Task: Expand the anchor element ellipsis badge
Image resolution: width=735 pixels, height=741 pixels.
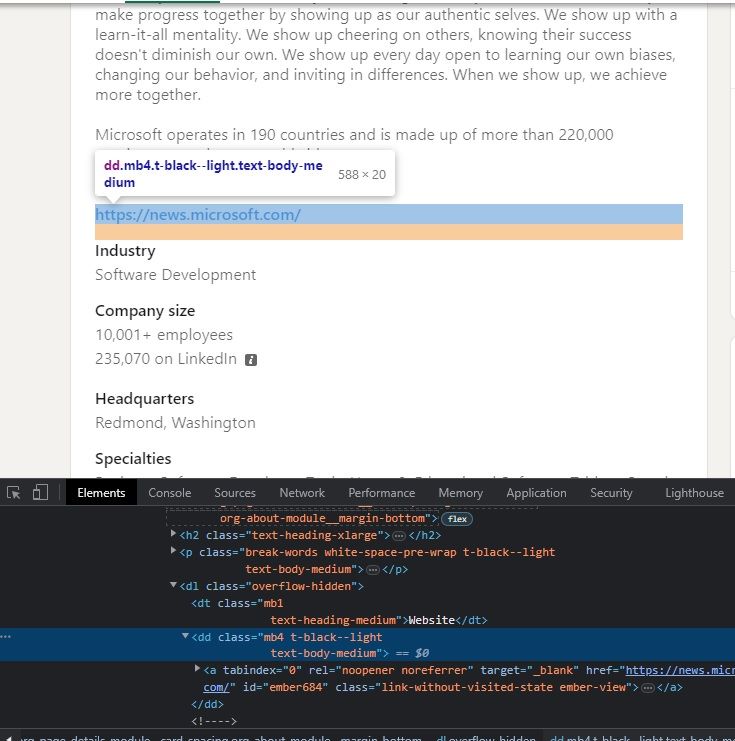Action: 648,688
